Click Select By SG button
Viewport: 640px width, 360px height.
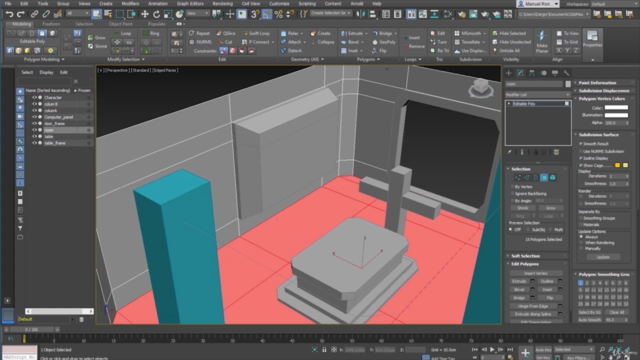pyautogui.click(x=589, y=312)
